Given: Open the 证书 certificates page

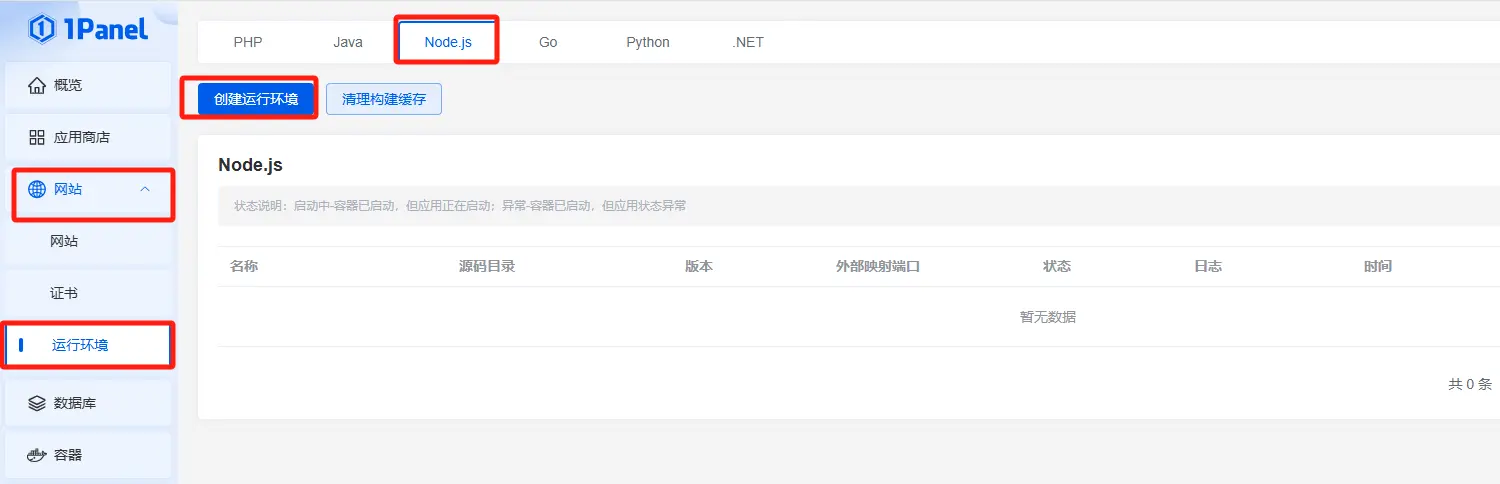Looking at the screenshot, I should (x=88, y=293).
